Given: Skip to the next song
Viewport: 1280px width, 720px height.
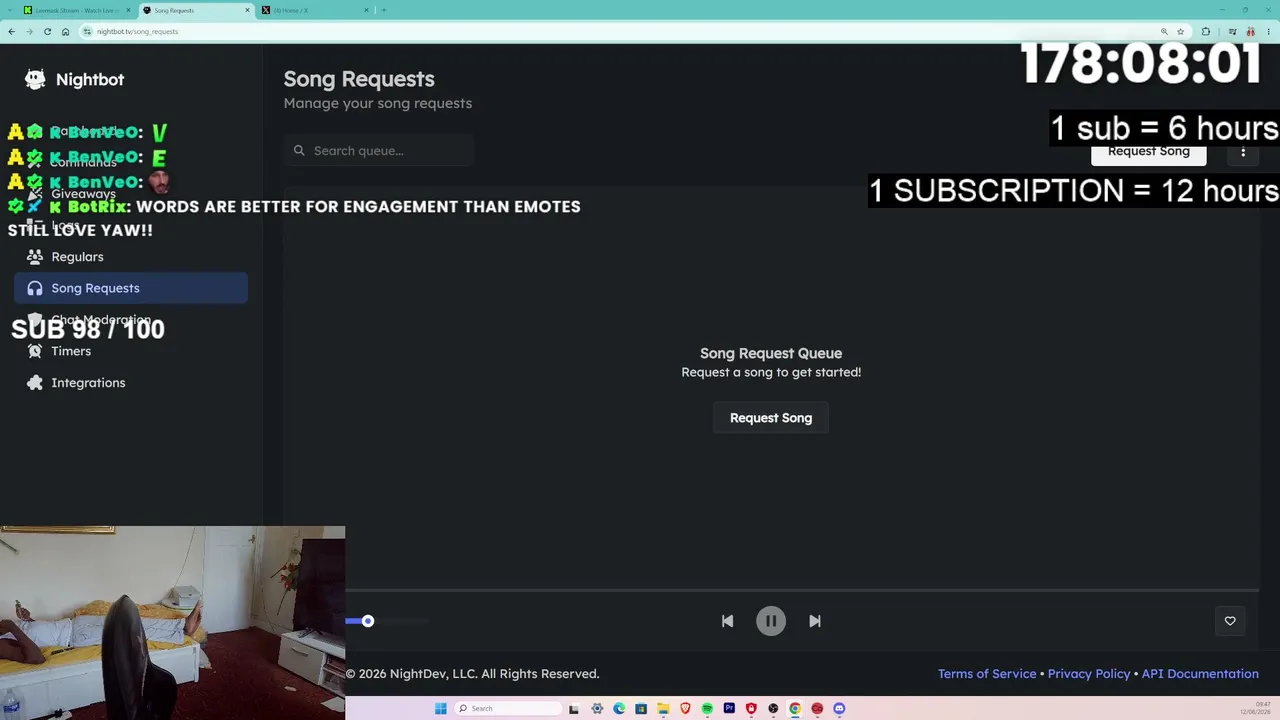Looking at the screenshot, I should click(x=815, y=621).
